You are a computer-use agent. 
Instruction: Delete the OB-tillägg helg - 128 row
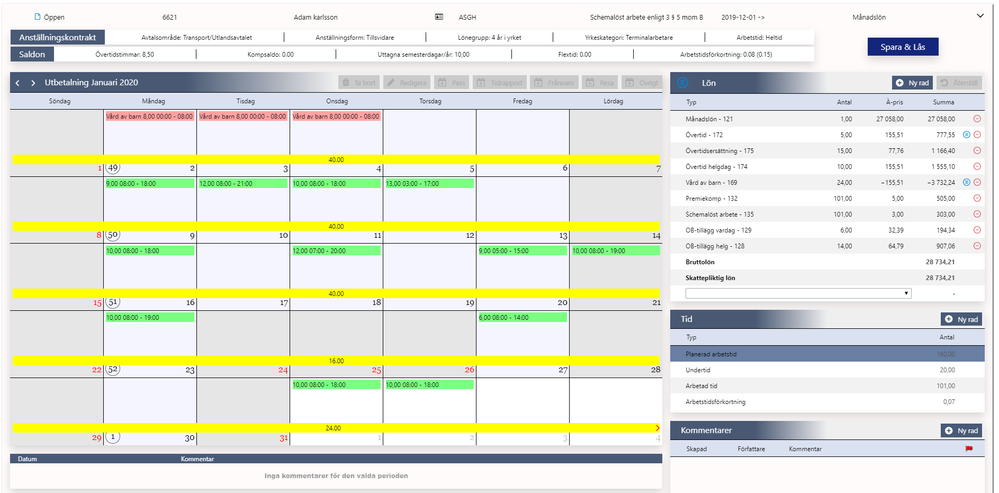[x=977, y=246]
